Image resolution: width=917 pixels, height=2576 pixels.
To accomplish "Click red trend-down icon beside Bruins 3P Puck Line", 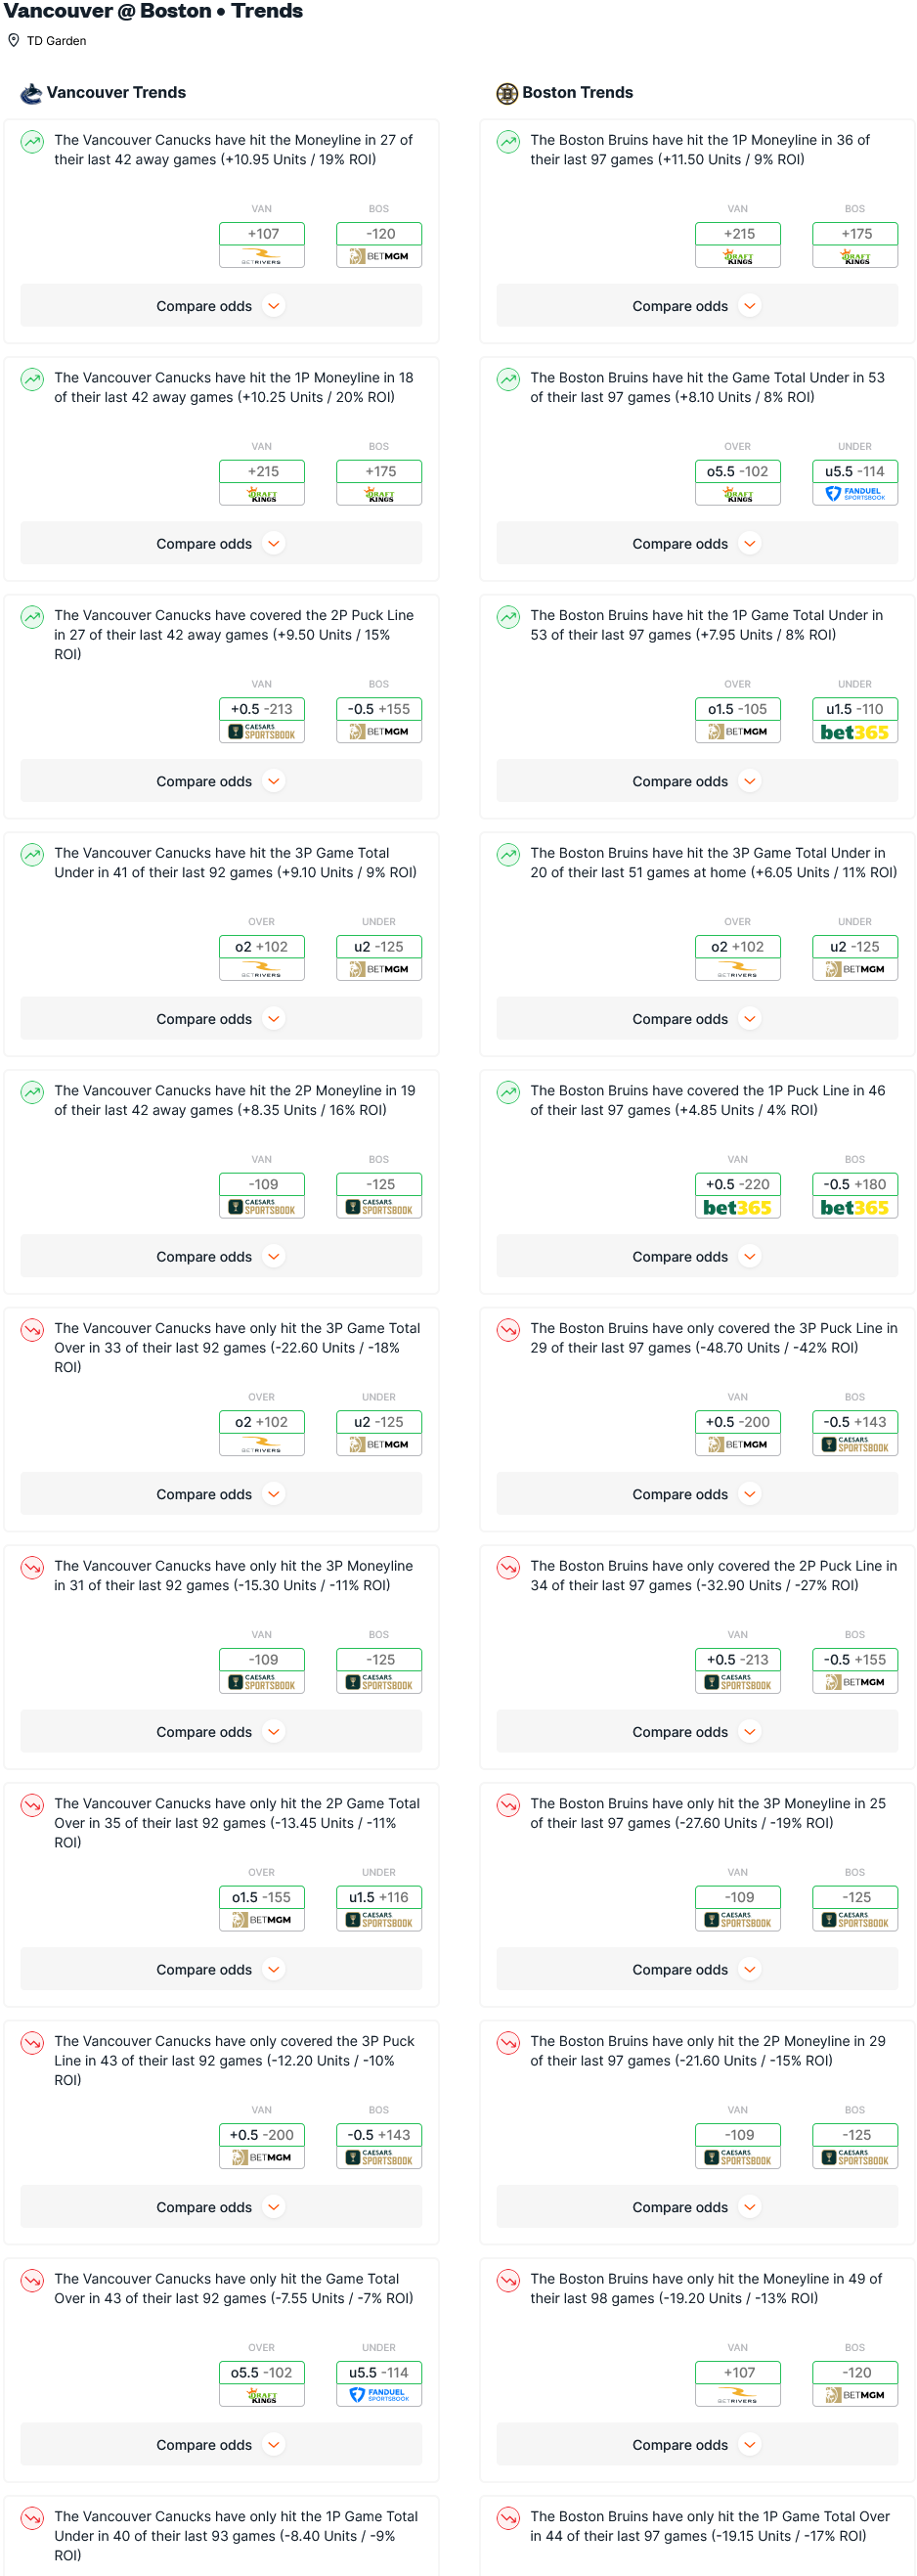I will point(509,1330).
